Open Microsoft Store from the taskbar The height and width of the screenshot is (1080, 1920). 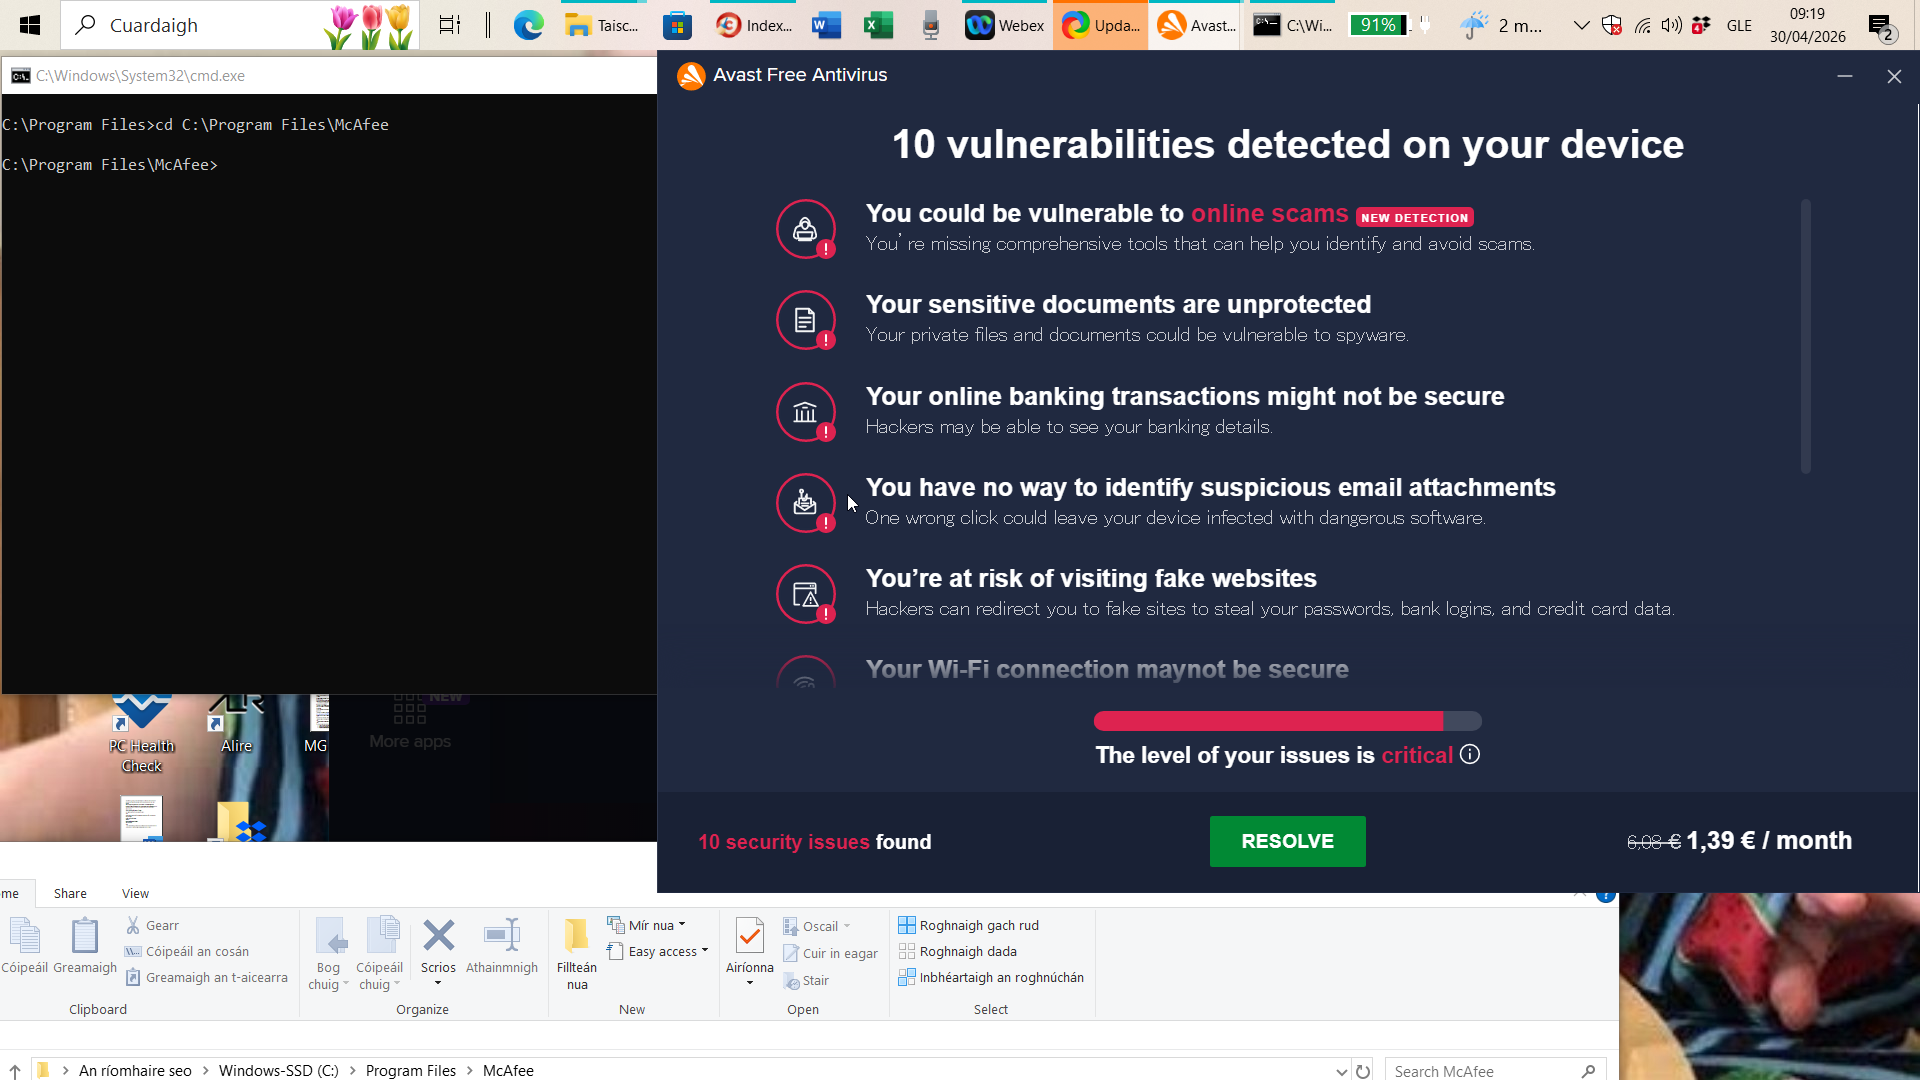[x=677, y=25]
